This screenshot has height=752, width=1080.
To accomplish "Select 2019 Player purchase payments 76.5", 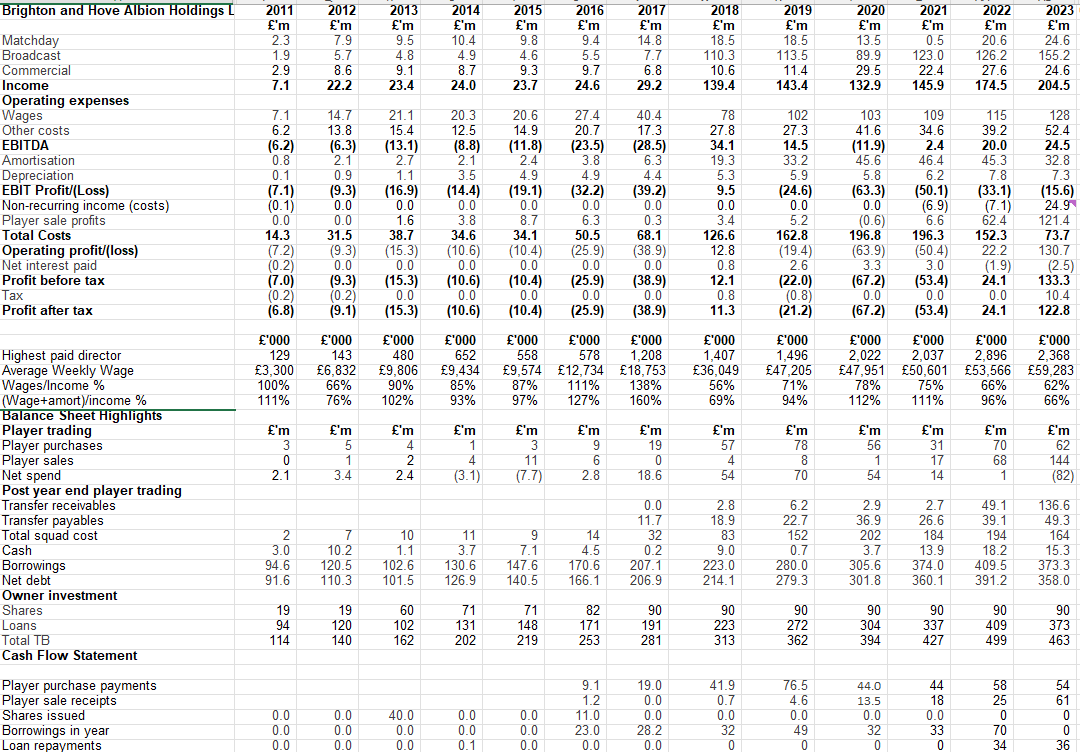I will [x=796, y=686].
